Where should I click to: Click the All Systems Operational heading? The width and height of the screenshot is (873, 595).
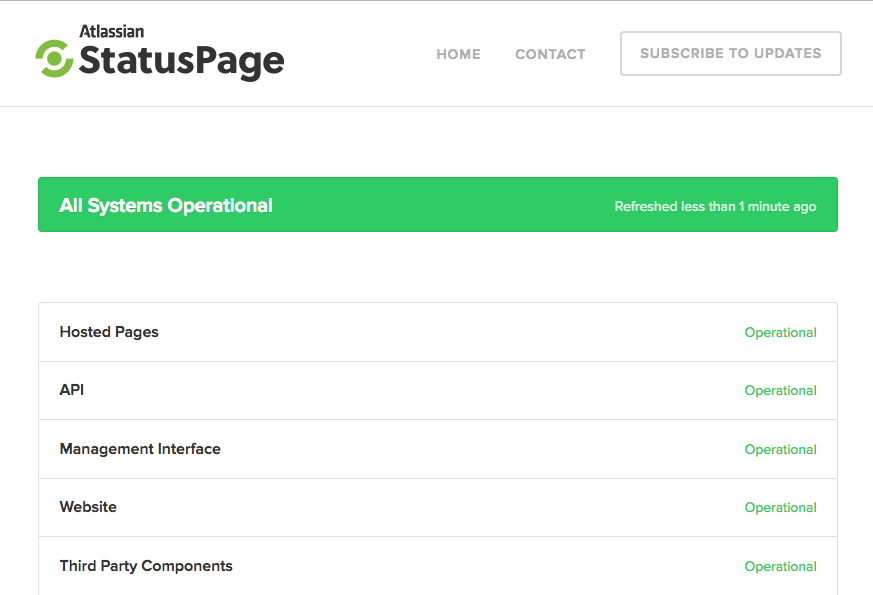click(166, 206)
